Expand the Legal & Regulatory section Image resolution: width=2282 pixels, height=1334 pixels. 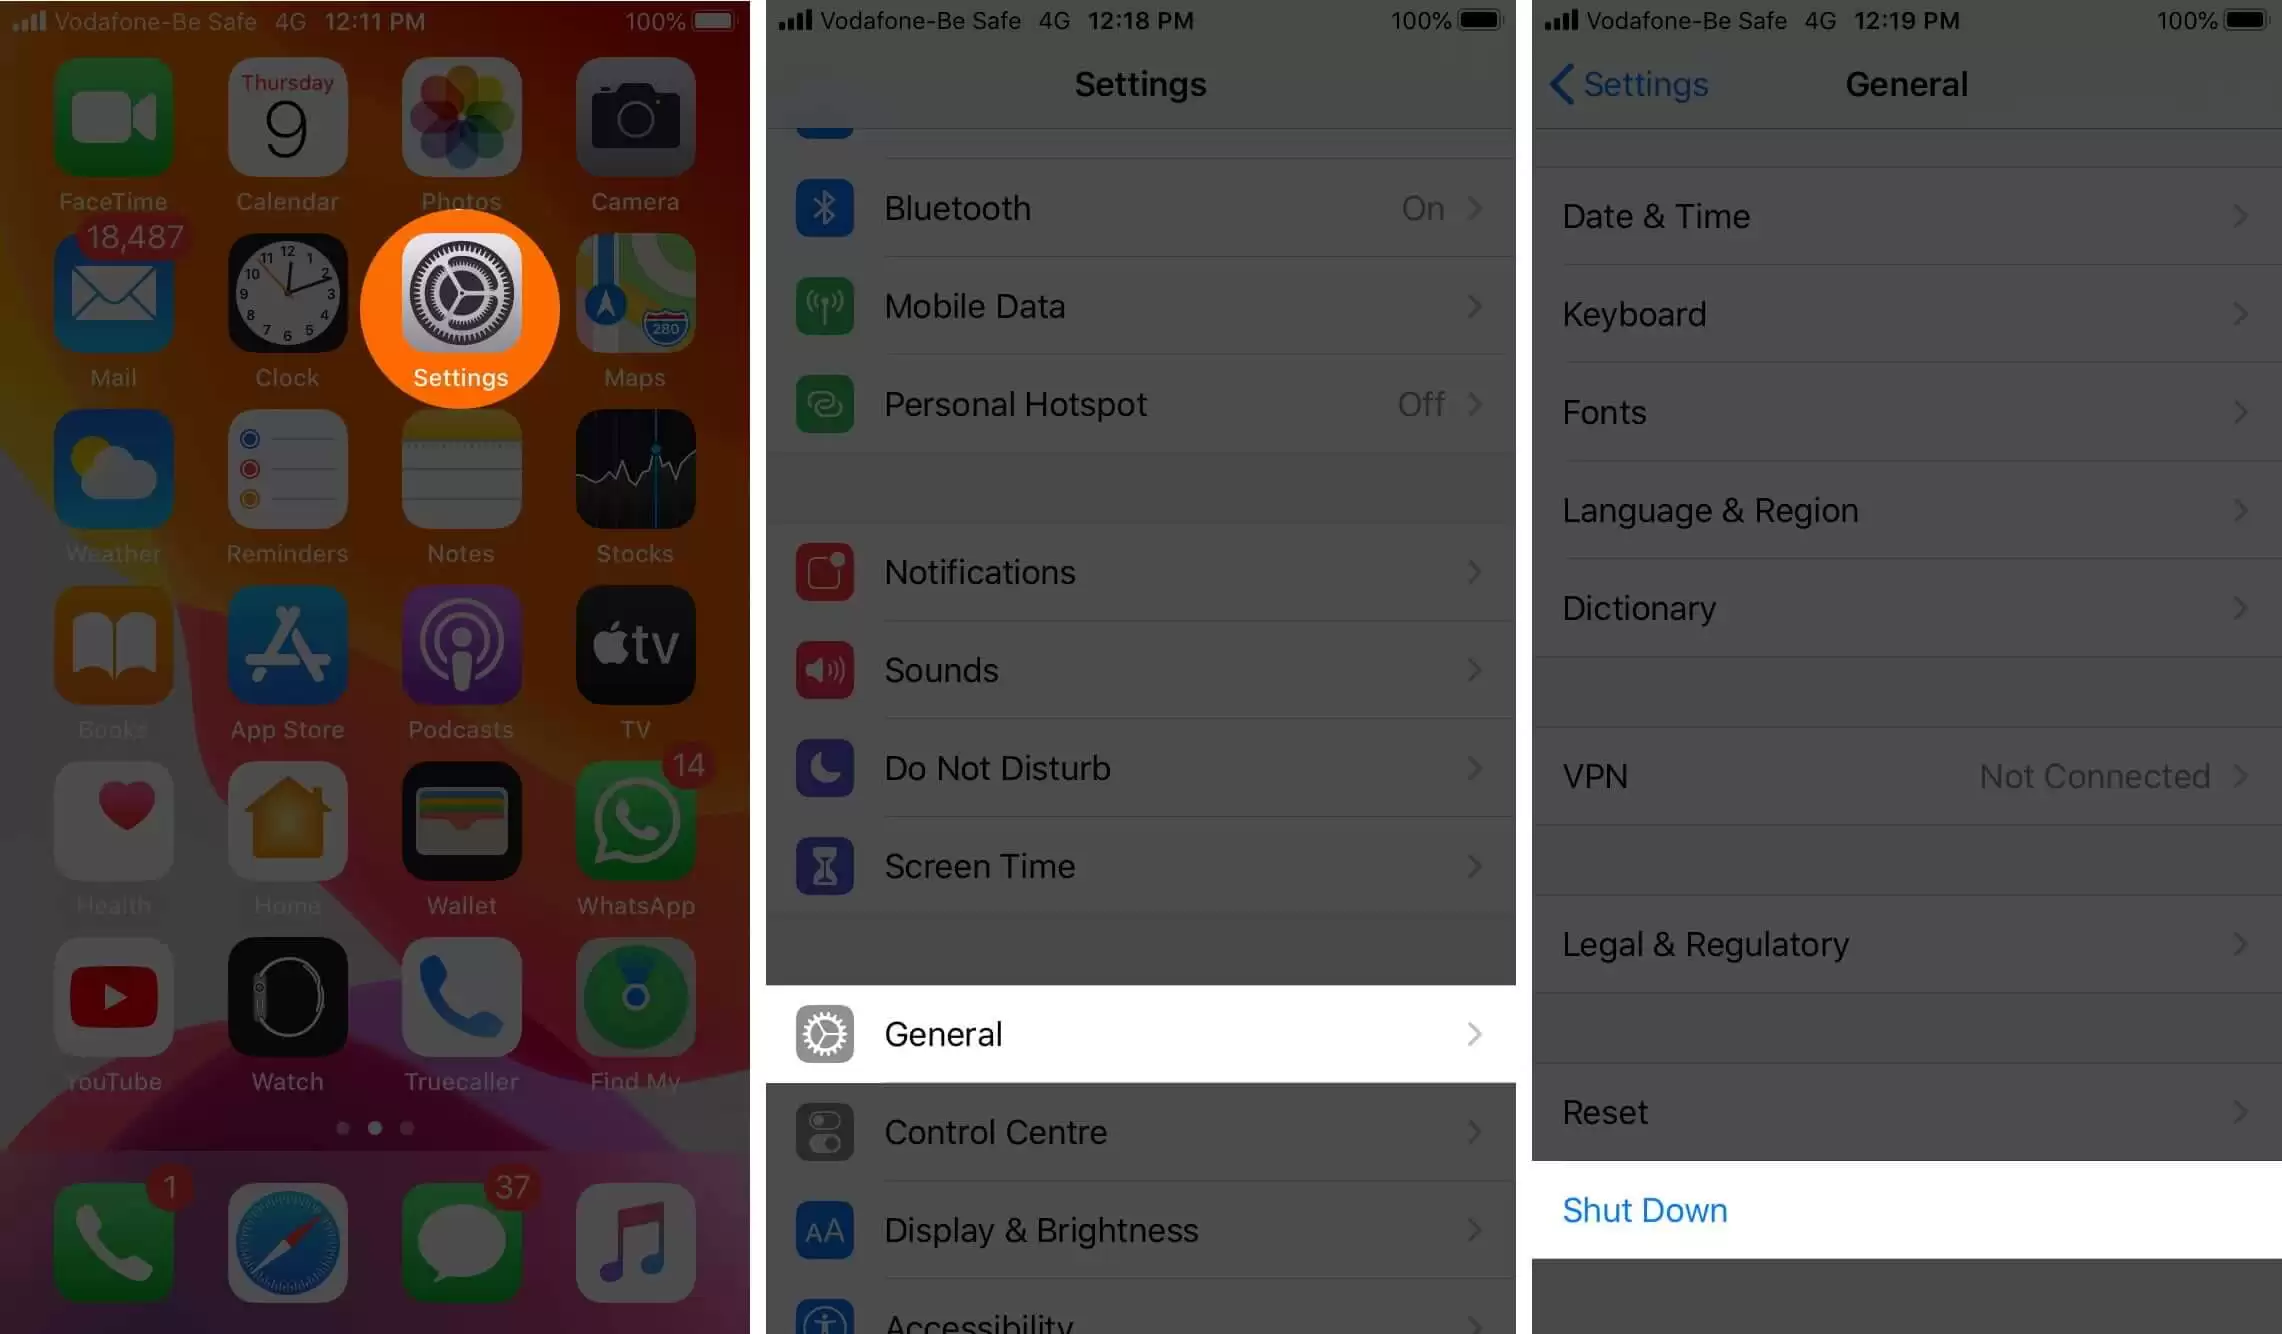click(1906, 943)
